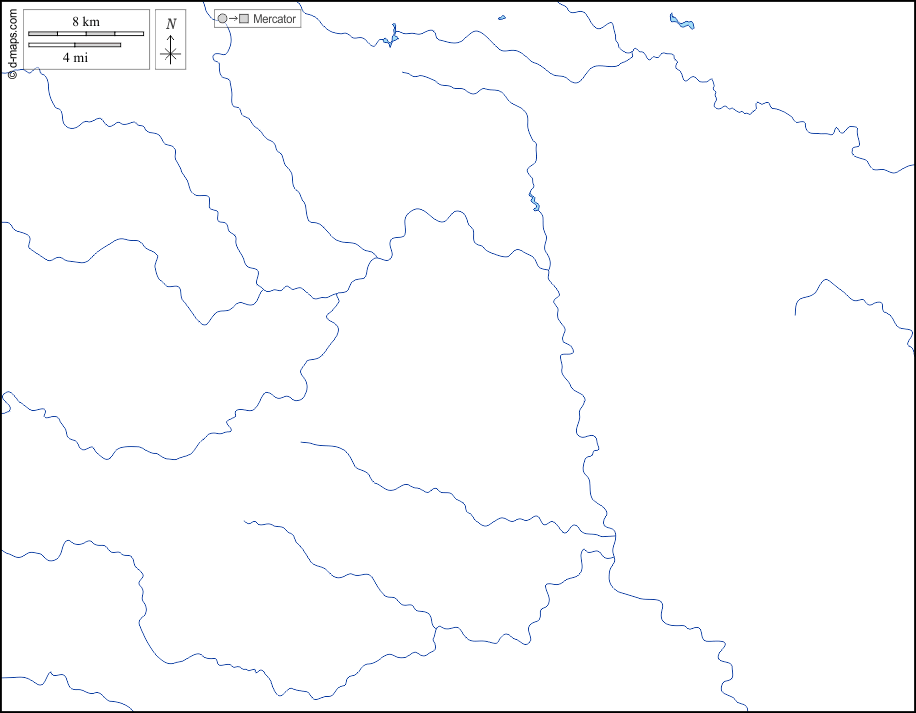Screen dimensions: 916x713
Task: Click the gray circle in the Mercator badge
Action: (x=222, y=19)
